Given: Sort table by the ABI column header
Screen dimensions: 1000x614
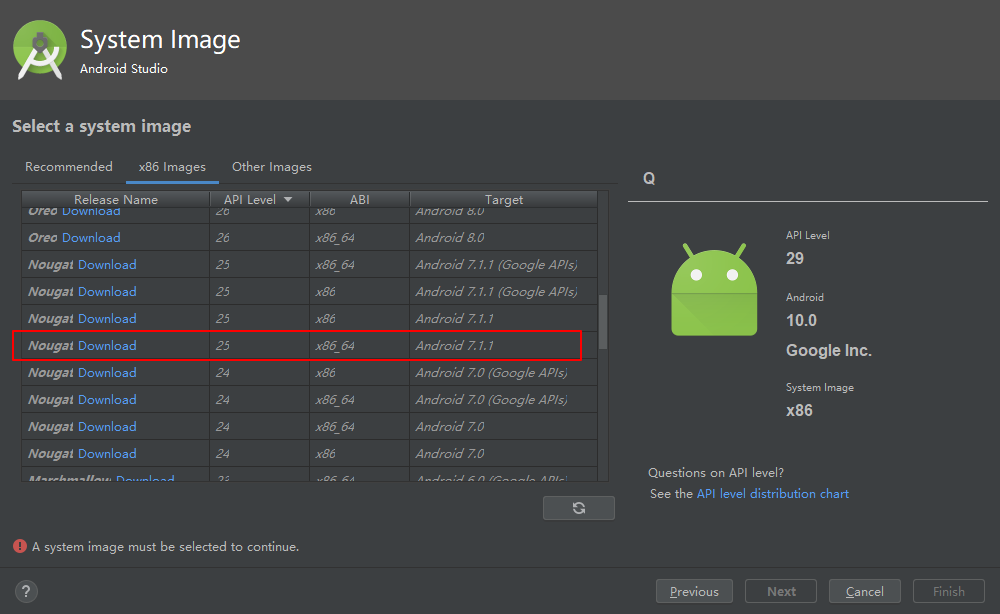Looking at the screenshot, I should 360,199.
